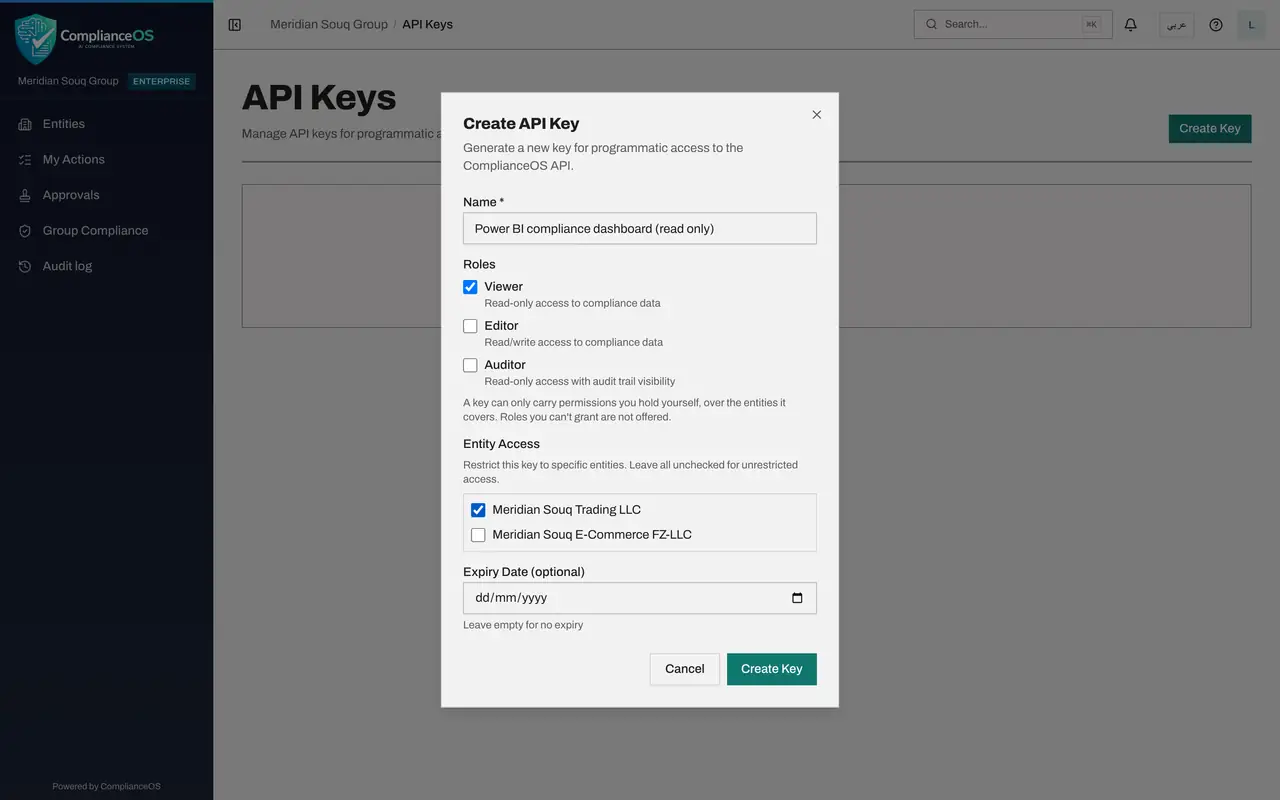This screenshot has height=800, width=1280.
Task: Click the Entities building icon in the sidebar
Action: point(25,124)
